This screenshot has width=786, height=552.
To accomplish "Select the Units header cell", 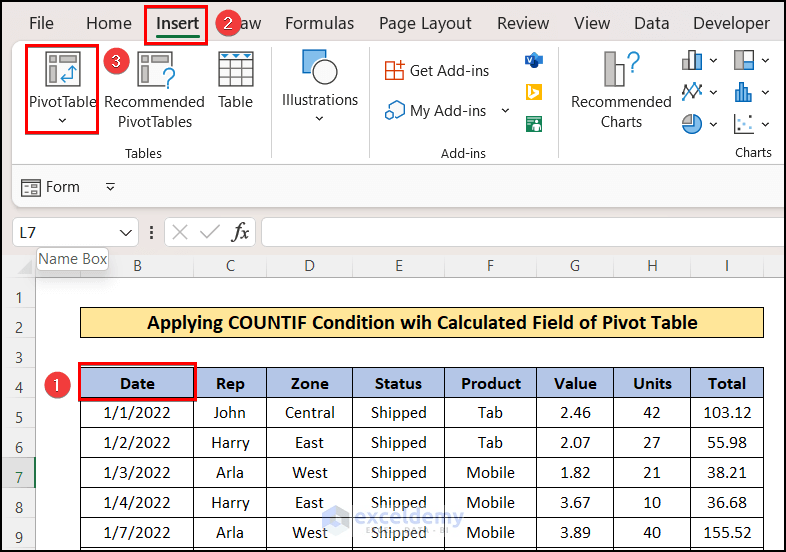I will [652, 383].
